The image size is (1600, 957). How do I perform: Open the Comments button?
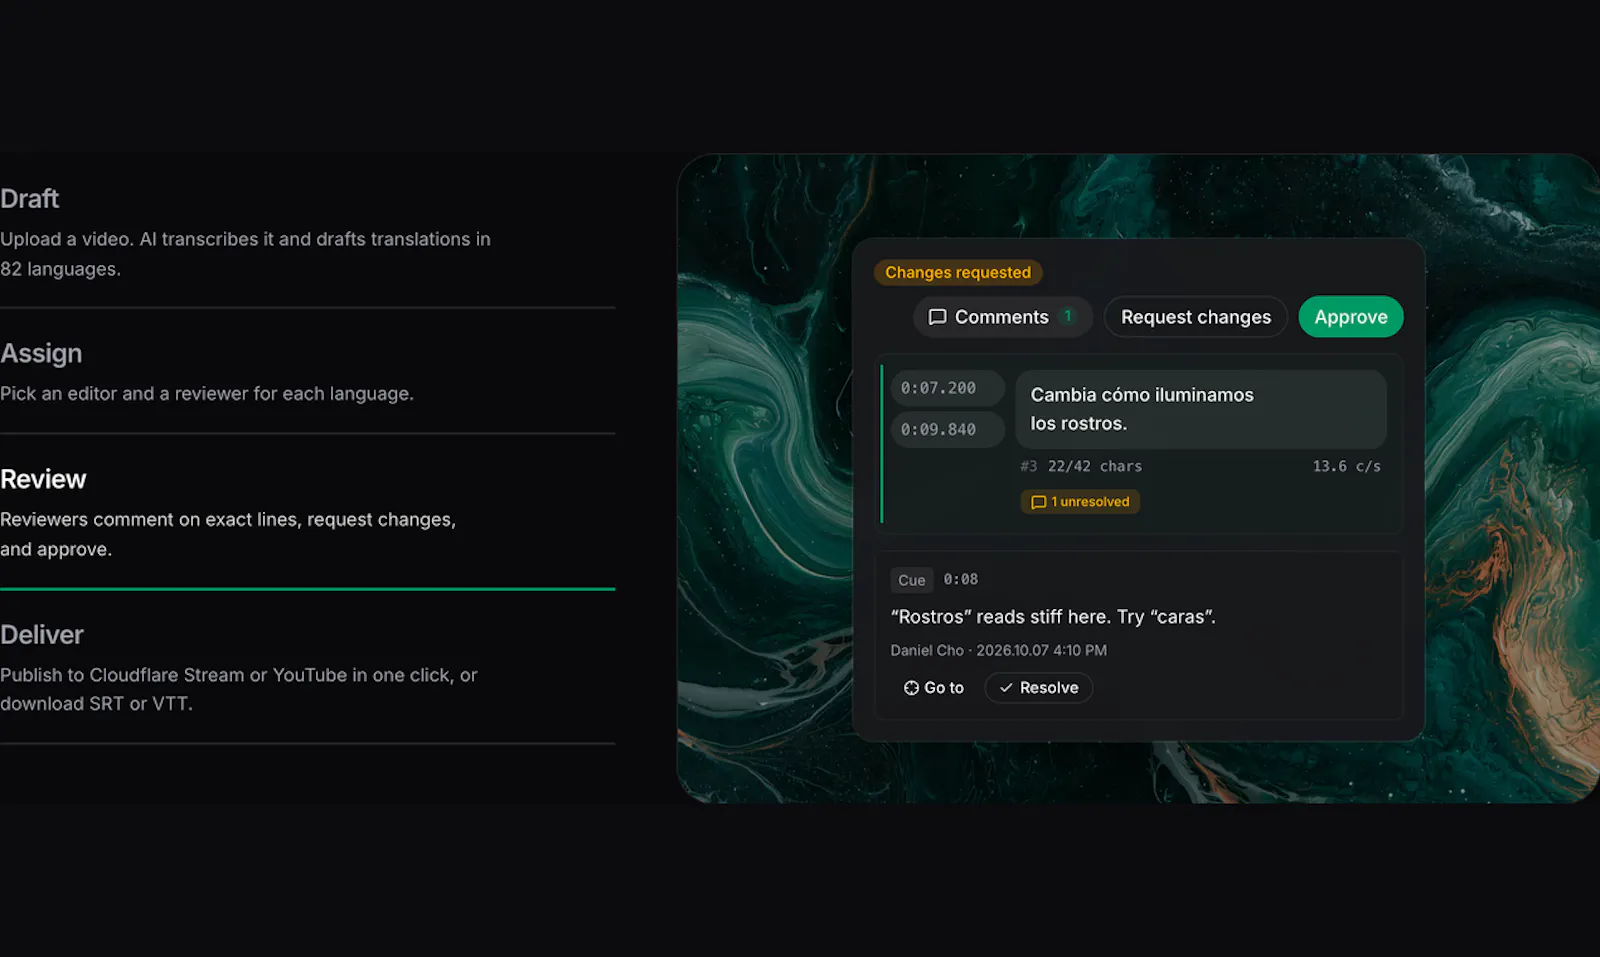point(1002,317)
